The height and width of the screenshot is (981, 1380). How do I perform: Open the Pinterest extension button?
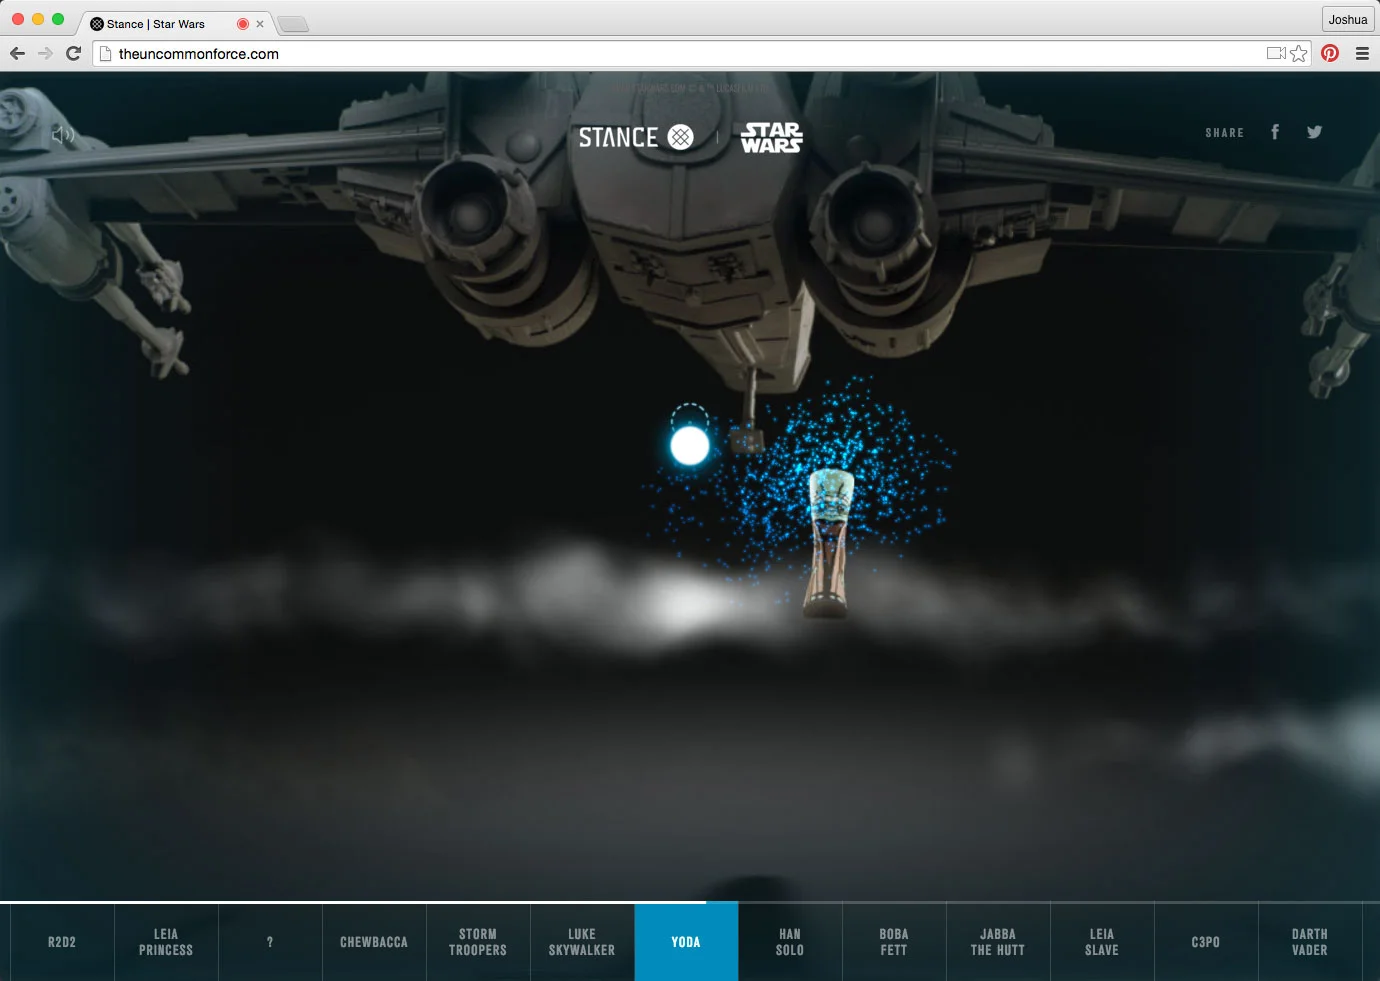point(1330,53)
